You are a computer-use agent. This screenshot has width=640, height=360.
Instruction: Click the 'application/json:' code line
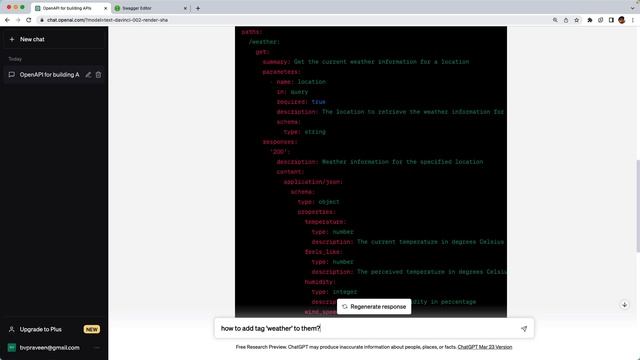tap(313, 182)
